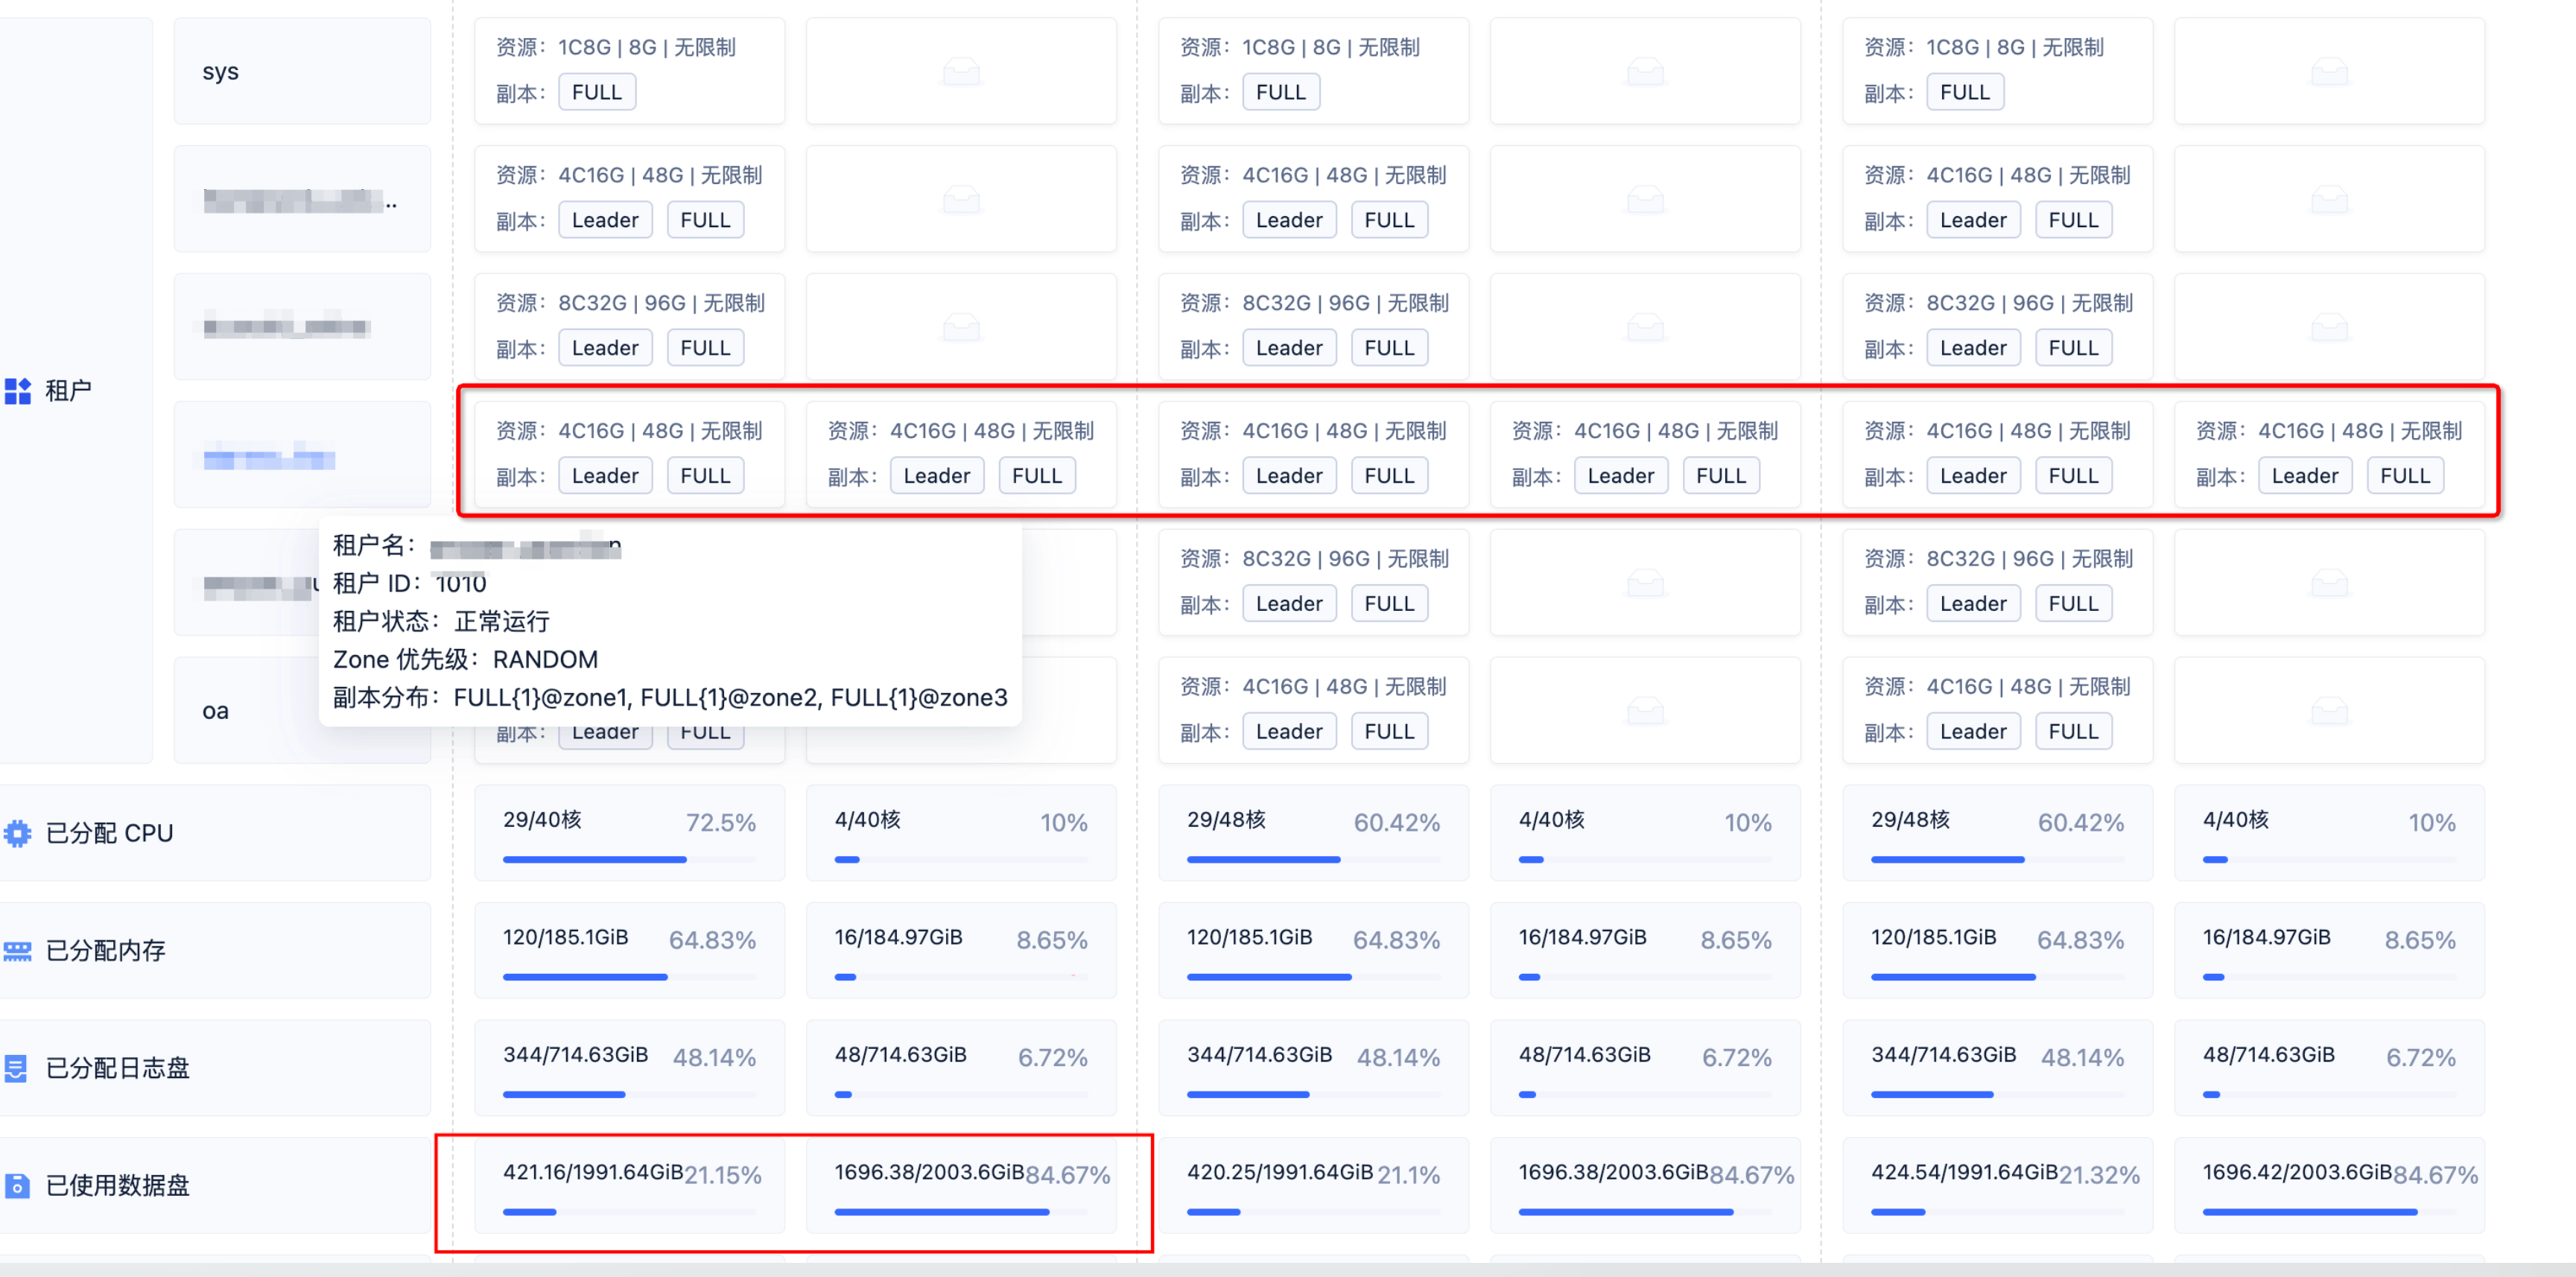The height and width of the screenshot is (1277, 2576).
Task: Click the 72.5% CPU allocation progress bar
Action: click(x=629, y=859)
